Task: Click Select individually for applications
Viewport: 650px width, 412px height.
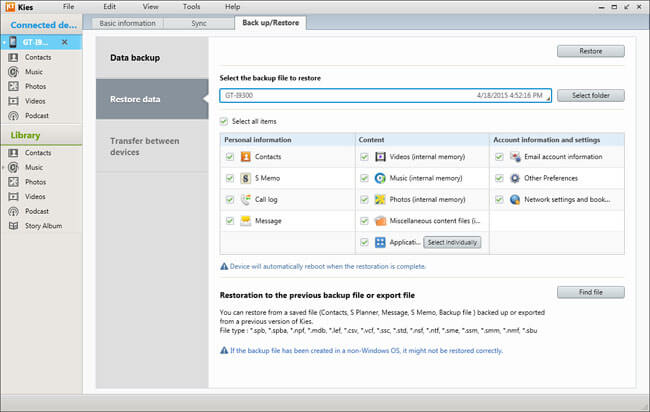Action: [452, 242]
